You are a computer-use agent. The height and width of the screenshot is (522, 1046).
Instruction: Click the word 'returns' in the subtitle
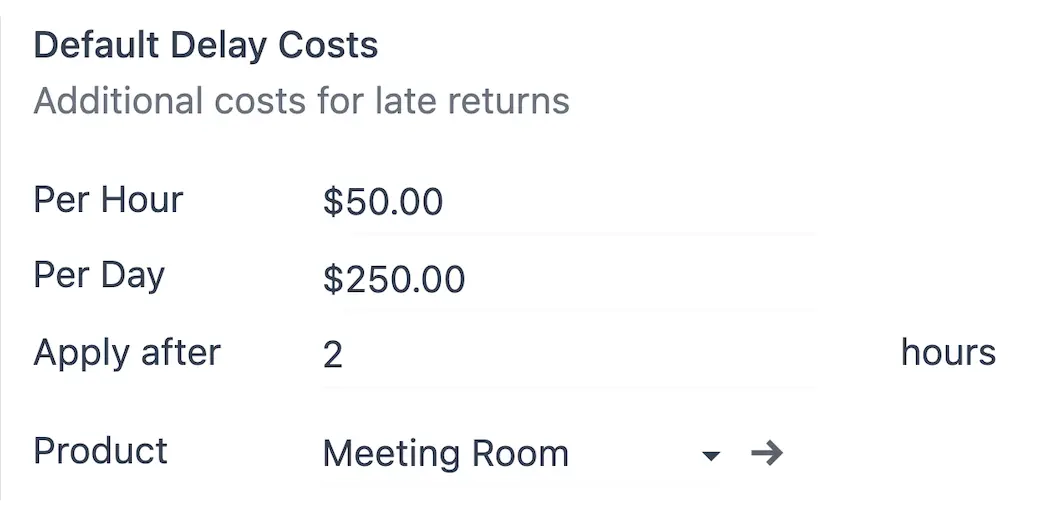pos(517,101)
